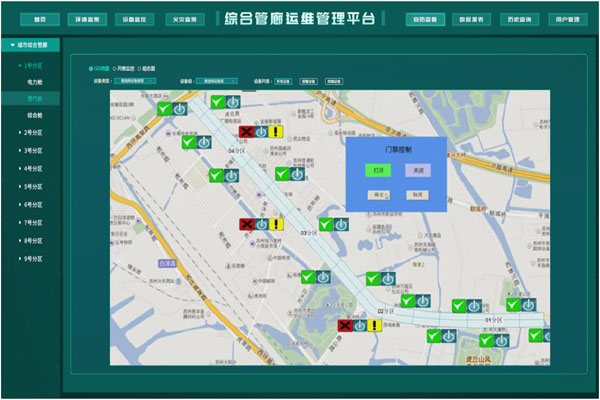Click the yellow warning icon near 04分区
This screenshot has width=600, height=400.
276,131
